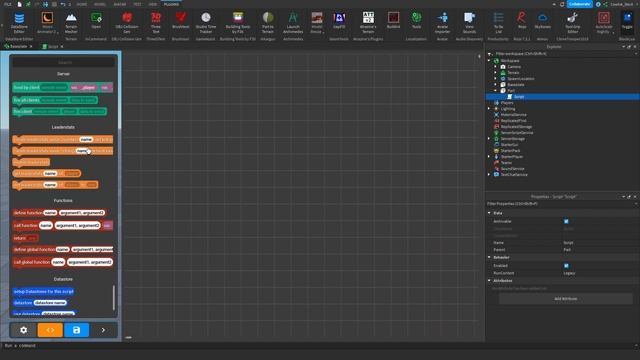Open block editor settings gear

tap(24, 330)
